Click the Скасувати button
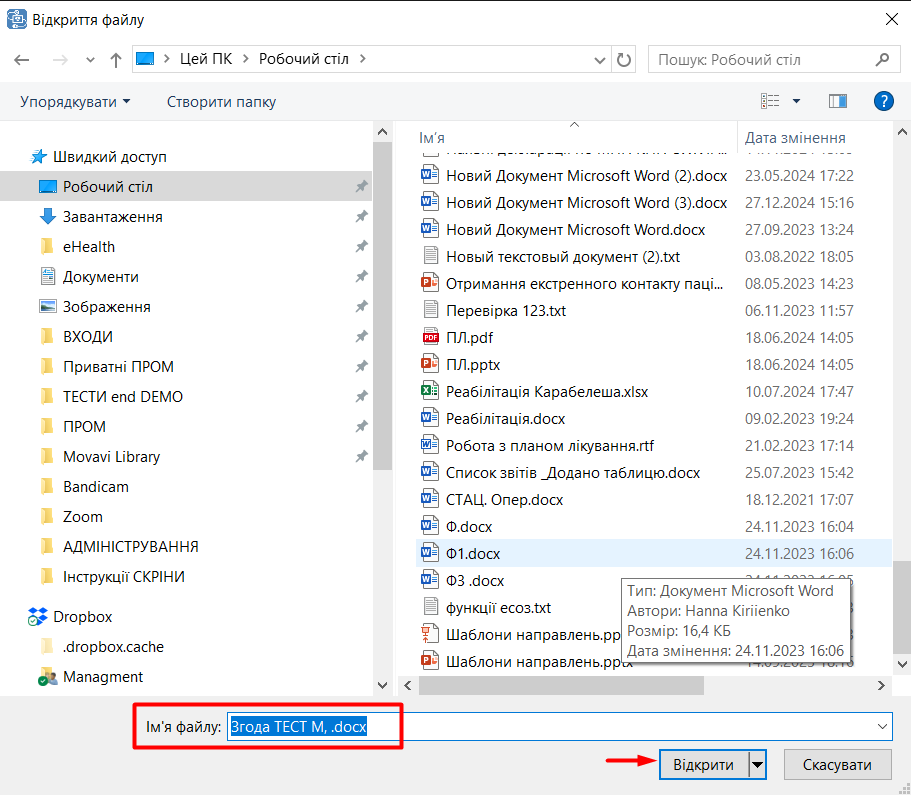This screenshot has width=911, height=795. [837, 765]
